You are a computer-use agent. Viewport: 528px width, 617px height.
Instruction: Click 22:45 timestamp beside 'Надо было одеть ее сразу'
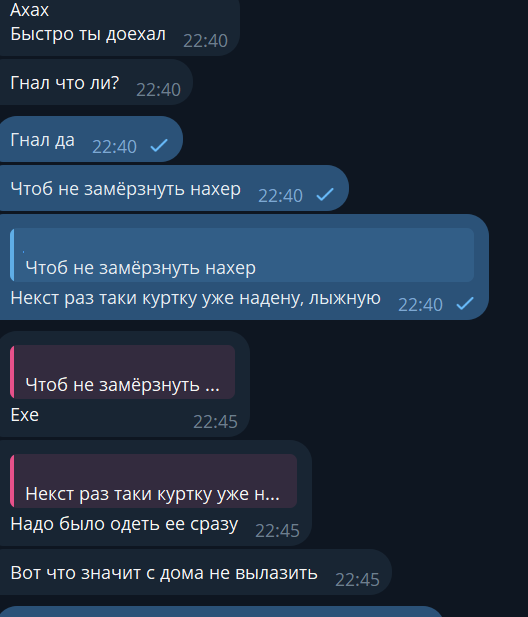[277, 531]
